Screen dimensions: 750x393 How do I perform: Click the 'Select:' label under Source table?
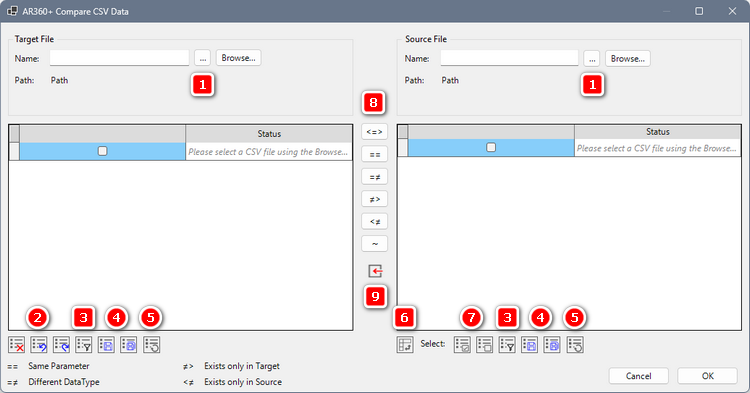click(433, 344)
